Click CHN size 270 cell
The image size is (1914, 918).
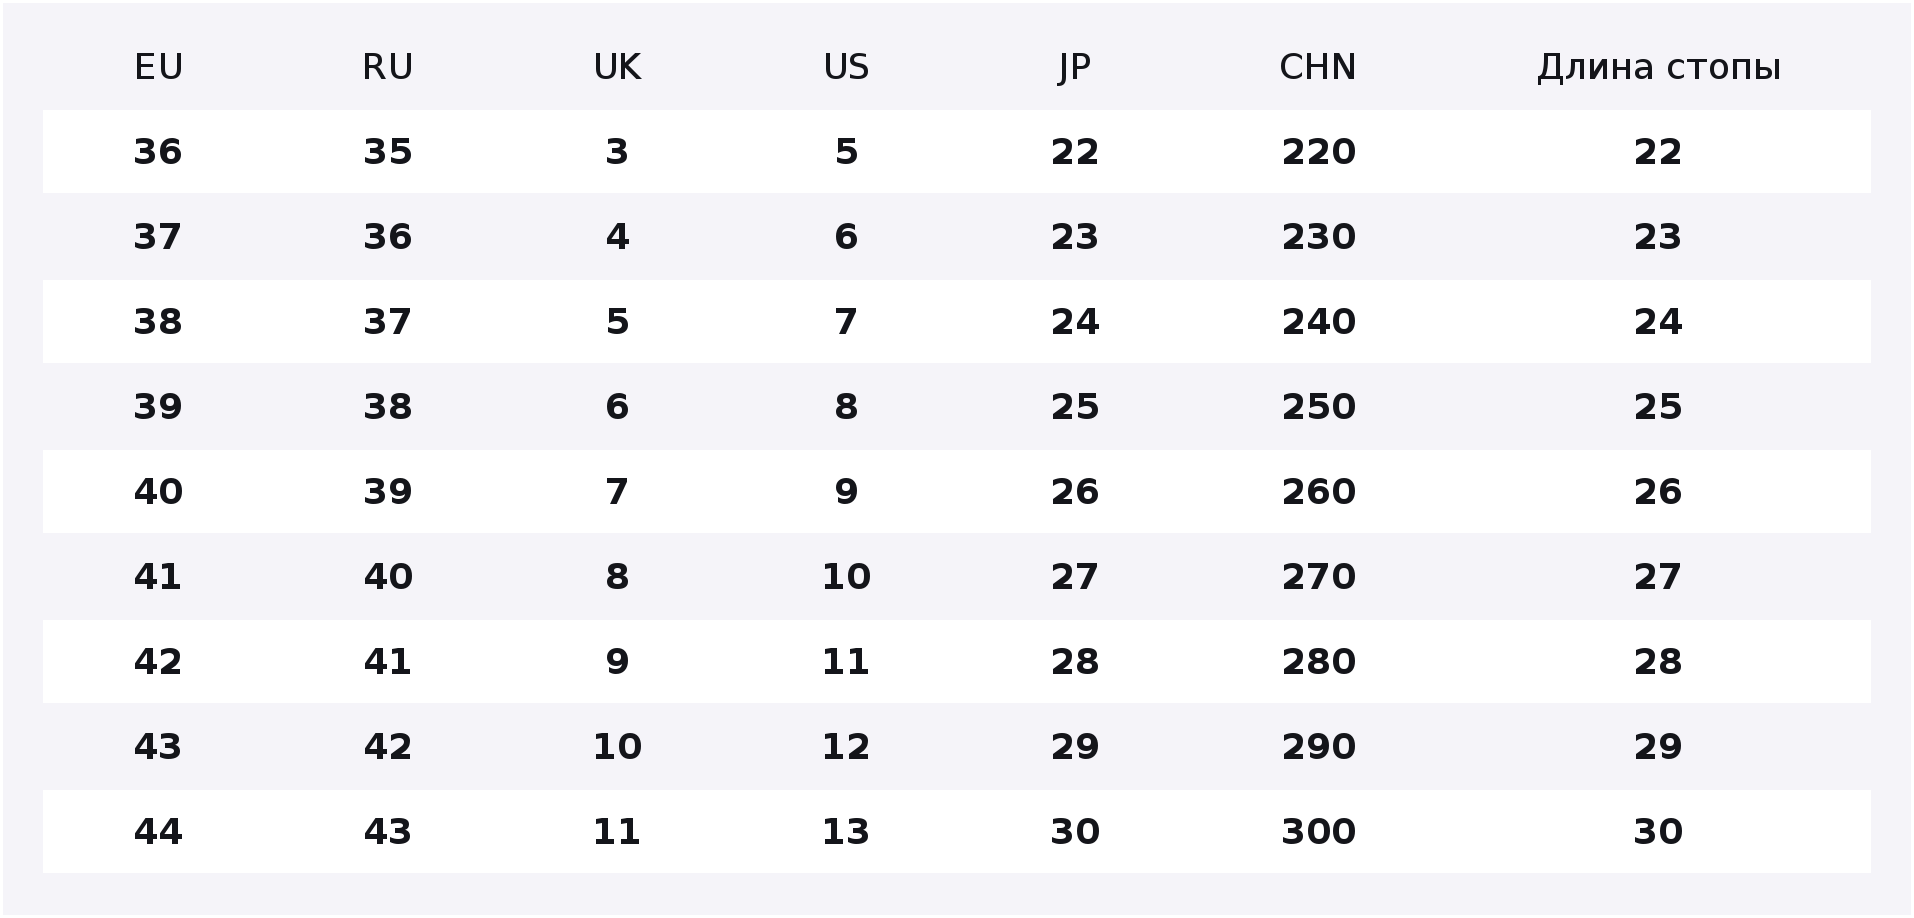click(1318, 577)
